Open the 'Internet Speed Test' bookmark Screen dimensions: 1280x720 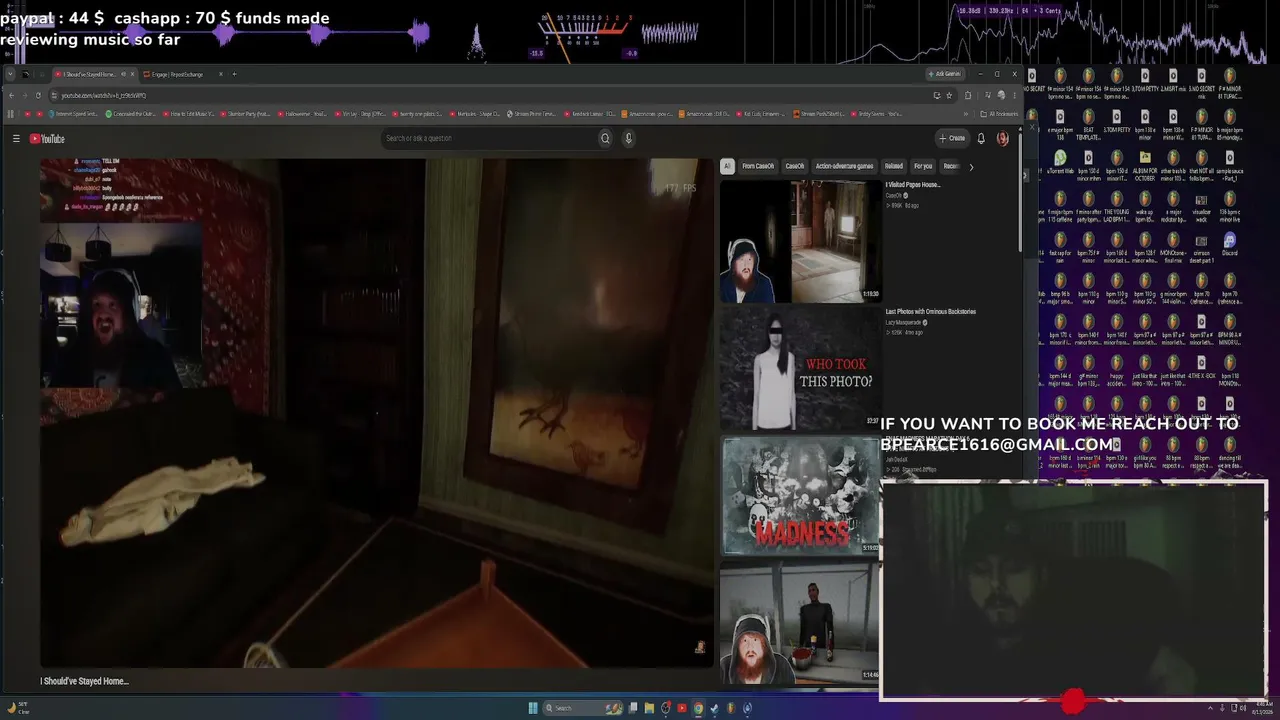(73, 114)
